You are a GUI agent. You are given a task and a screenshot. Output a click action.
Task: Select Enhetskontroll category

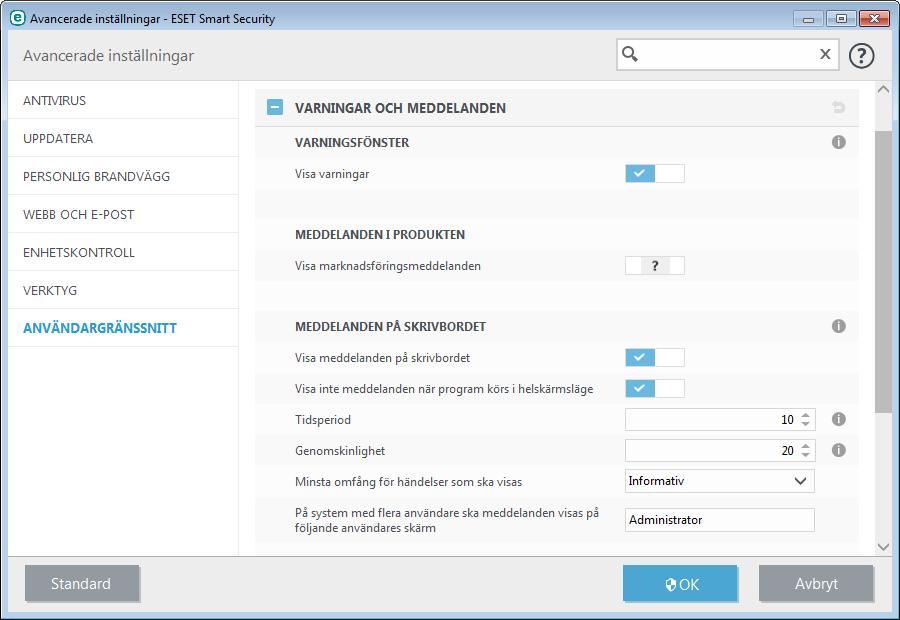tap(123, 252)
